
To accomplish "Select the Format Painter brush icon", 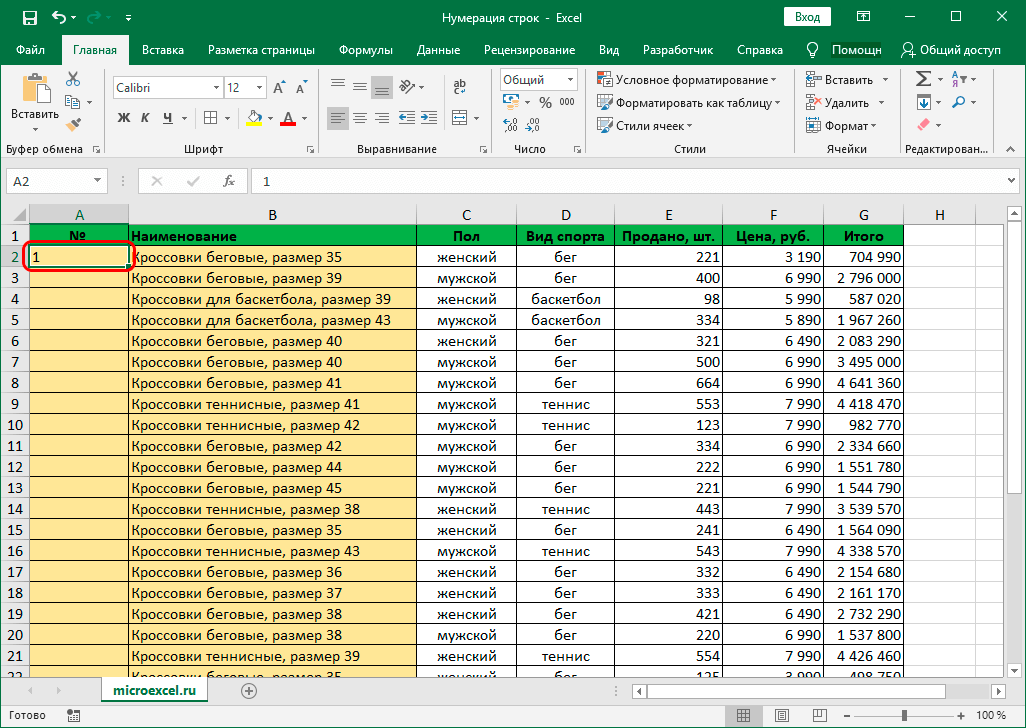I will (73, 124).
